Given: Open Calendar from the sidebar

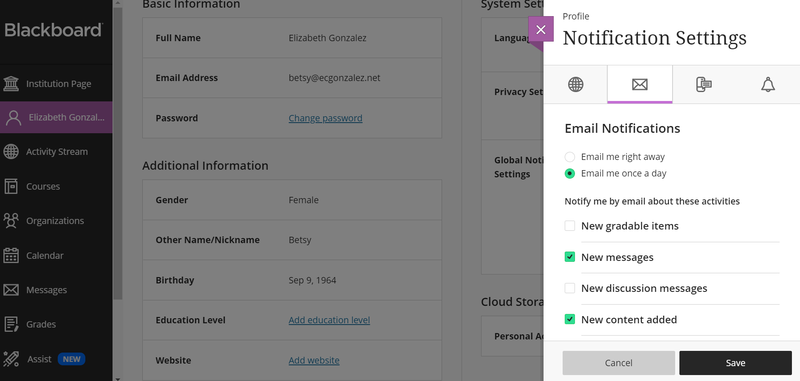Looking at the screenshot, I should click(x=45, y=256).
